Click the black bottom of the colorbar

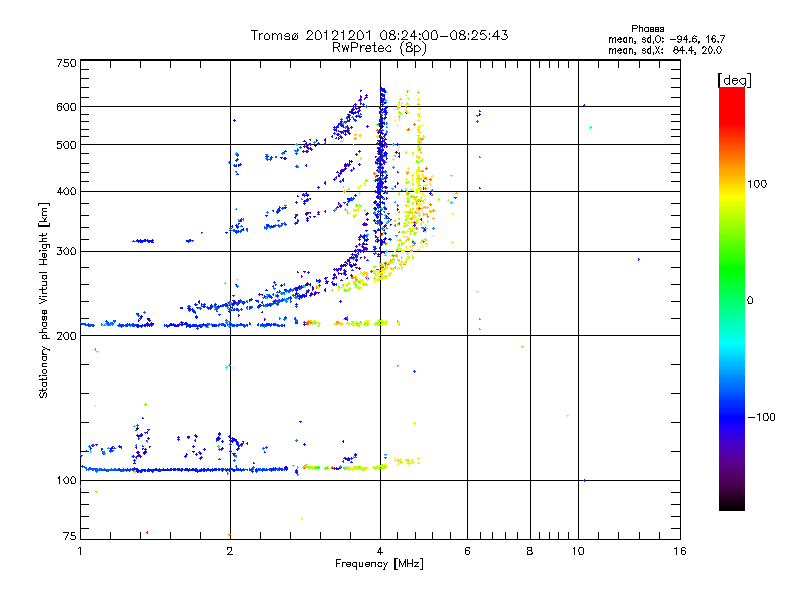pyautogui.click(x=732, y=503)
